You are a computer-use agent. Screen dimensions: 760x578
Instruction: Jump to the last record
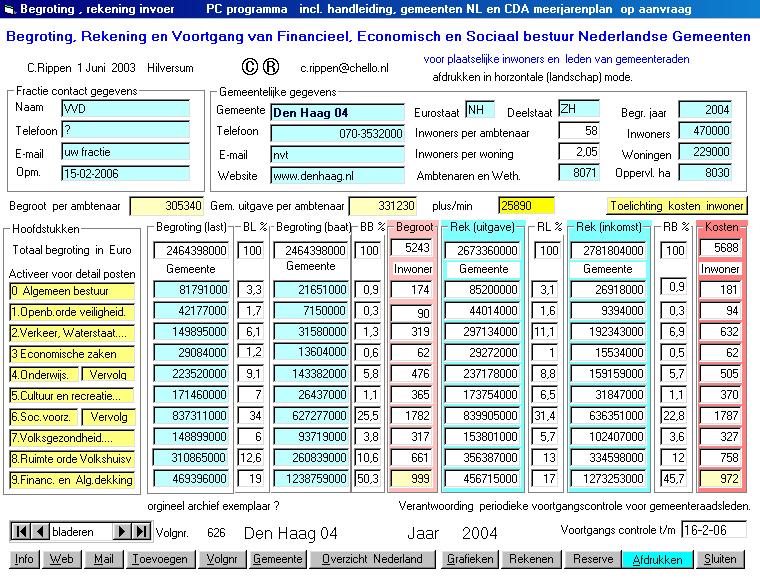[x=141, y=531]
